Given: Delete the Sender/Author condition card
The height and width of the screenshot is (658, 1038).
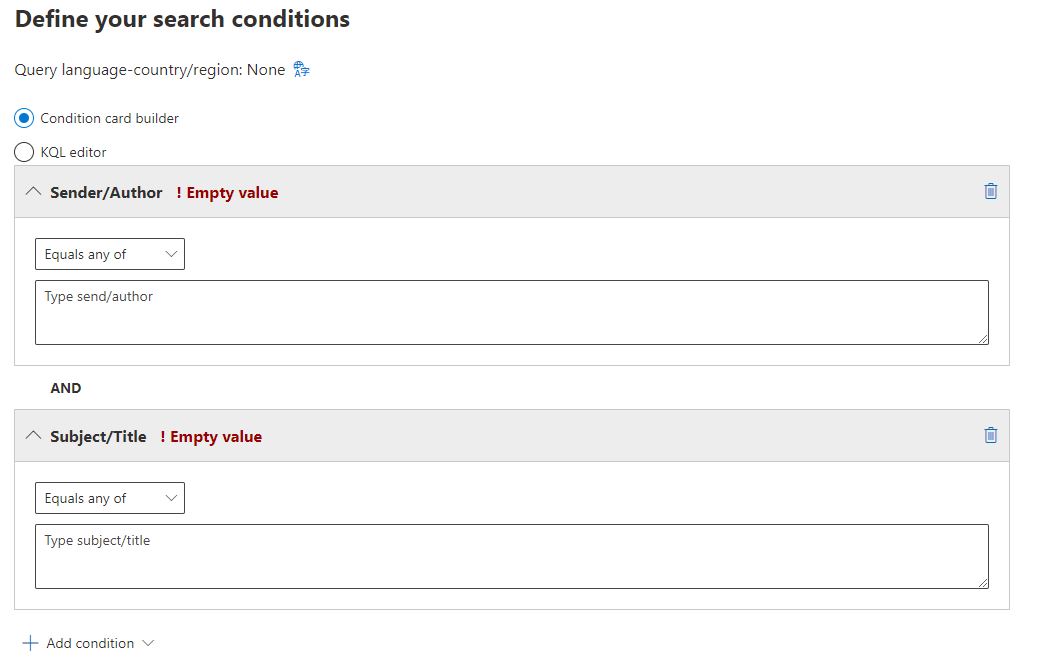Looking at the screenshot, I should click(990, 191).
